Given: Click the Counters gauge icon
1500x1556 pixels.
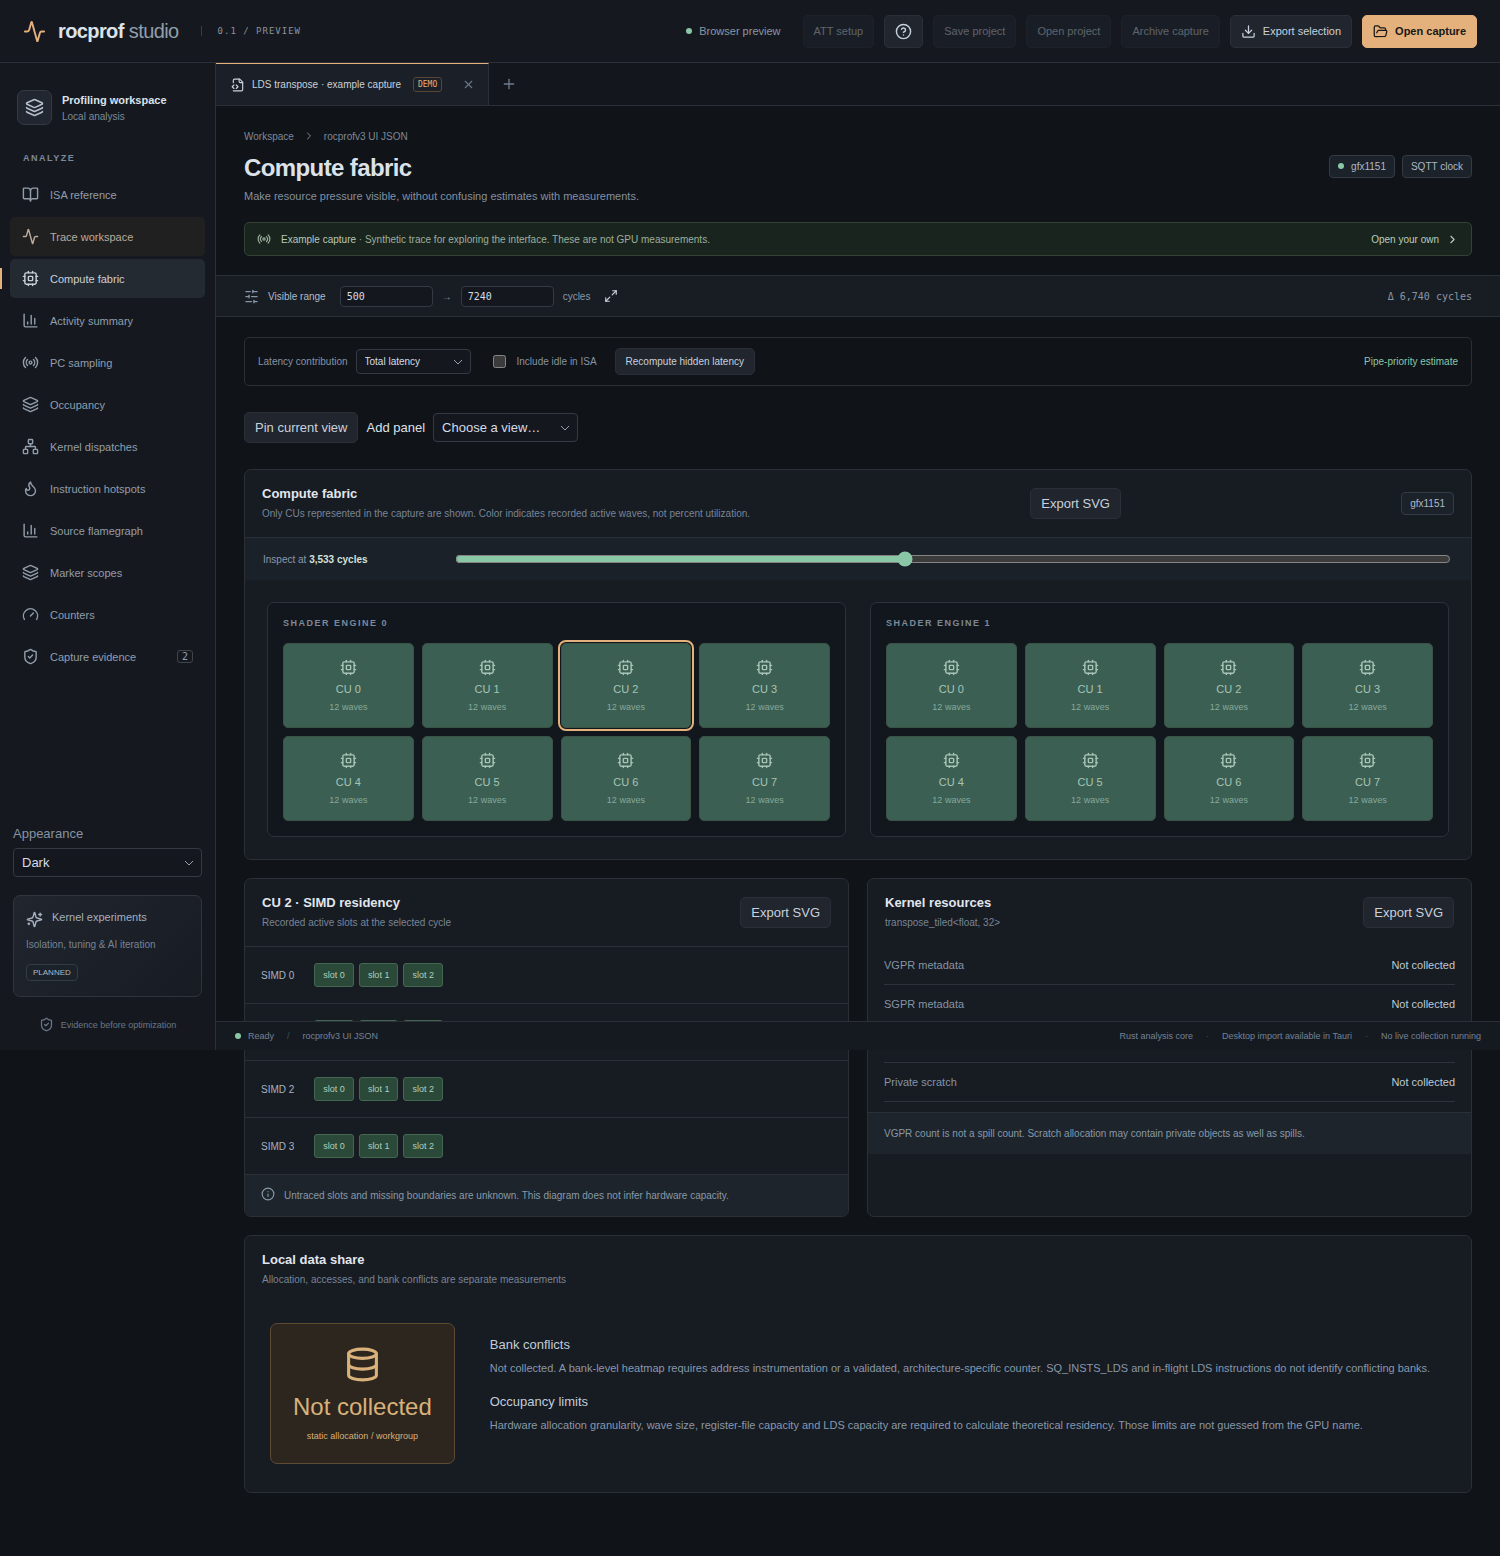Looking at the screenshot, I should [x=31, y=615].
